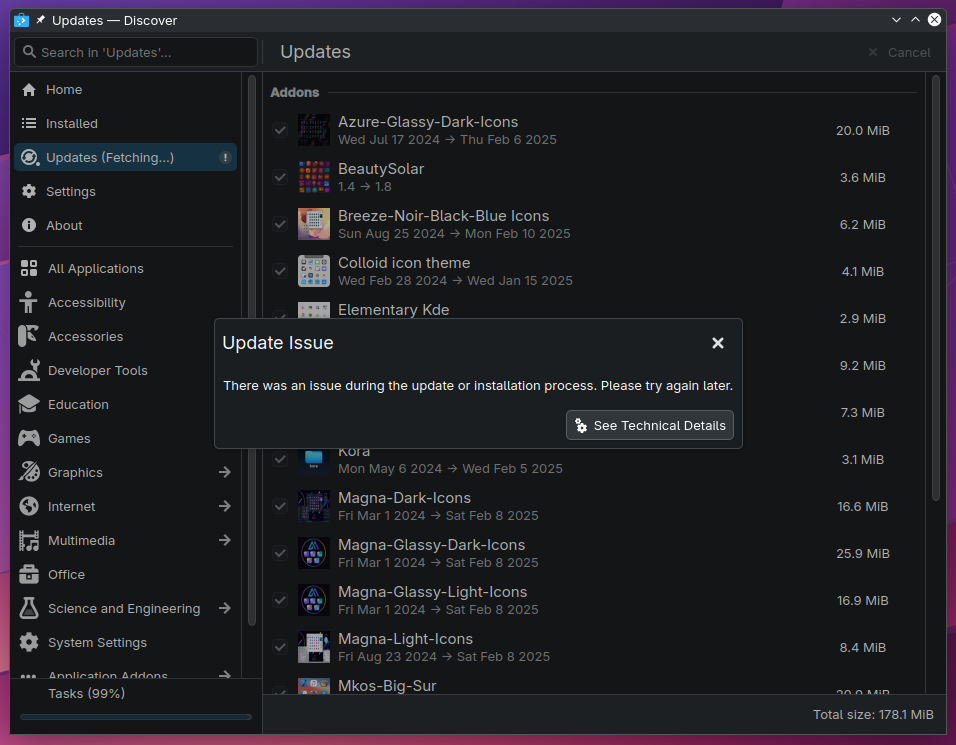Uncheck Magna-Light-Icons checkbox
The height and width of the screenshot is (745, 956).
click(280, 647)
